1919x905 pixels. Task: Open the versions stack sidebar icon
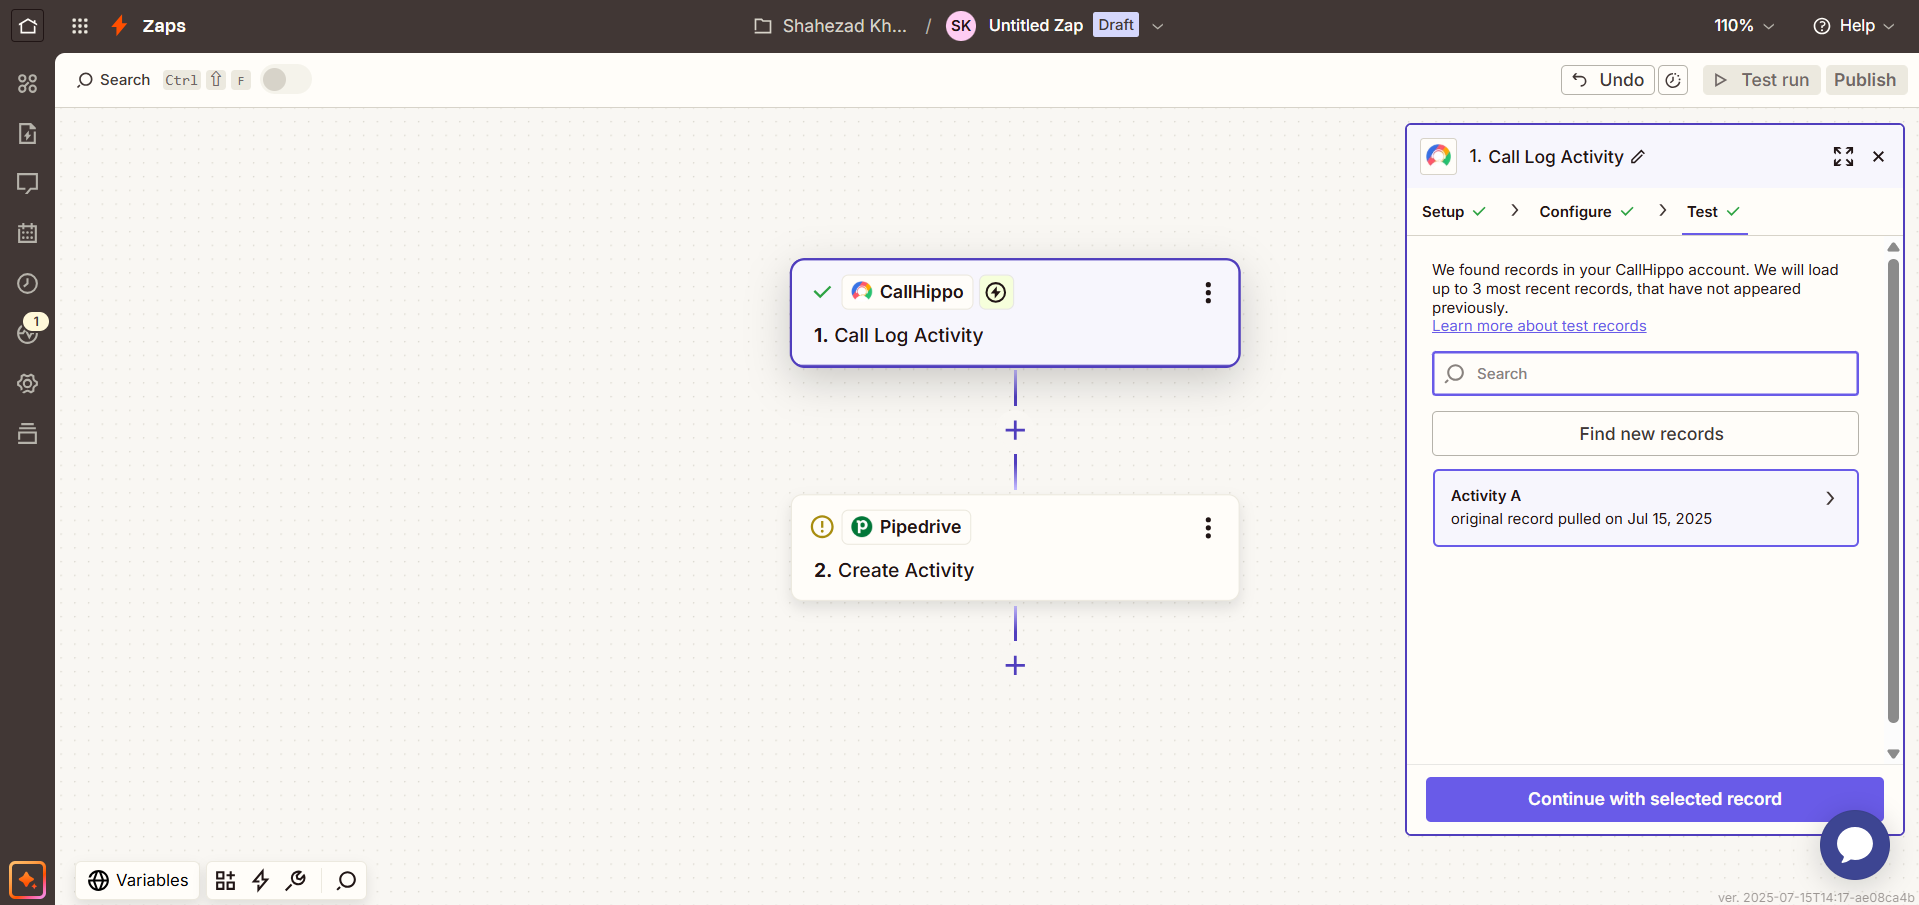[27, 433]
